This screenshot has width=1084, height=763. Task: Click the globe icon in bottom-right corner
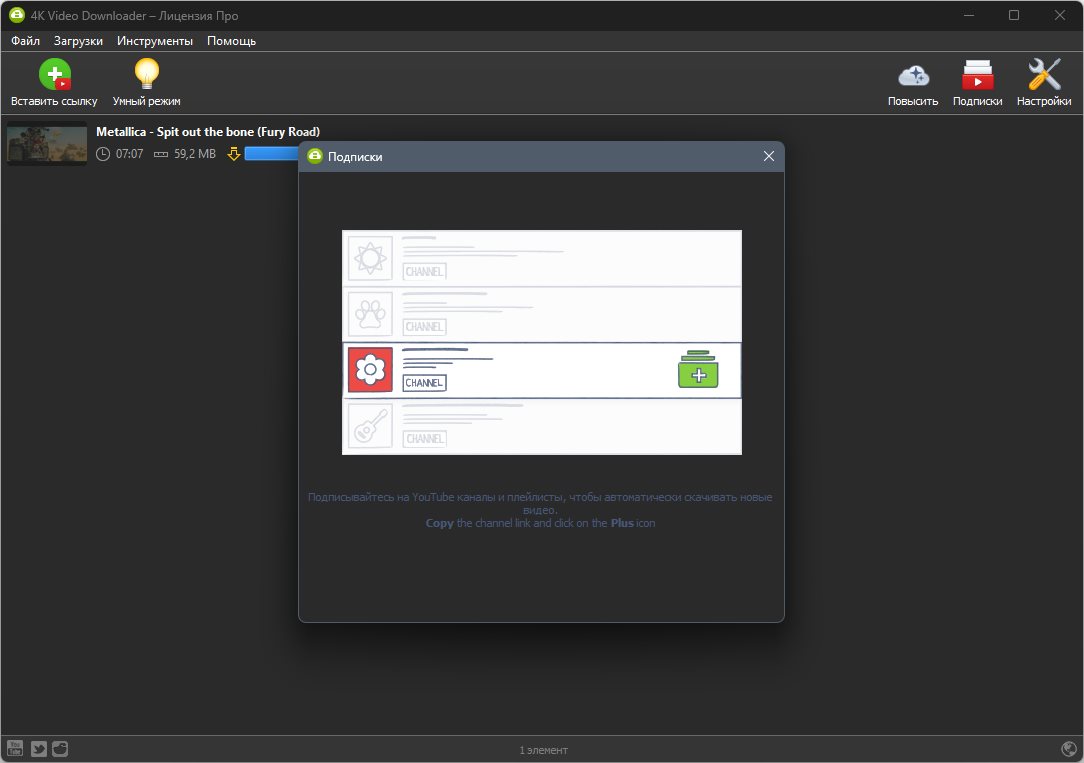tap(1069, 748)
